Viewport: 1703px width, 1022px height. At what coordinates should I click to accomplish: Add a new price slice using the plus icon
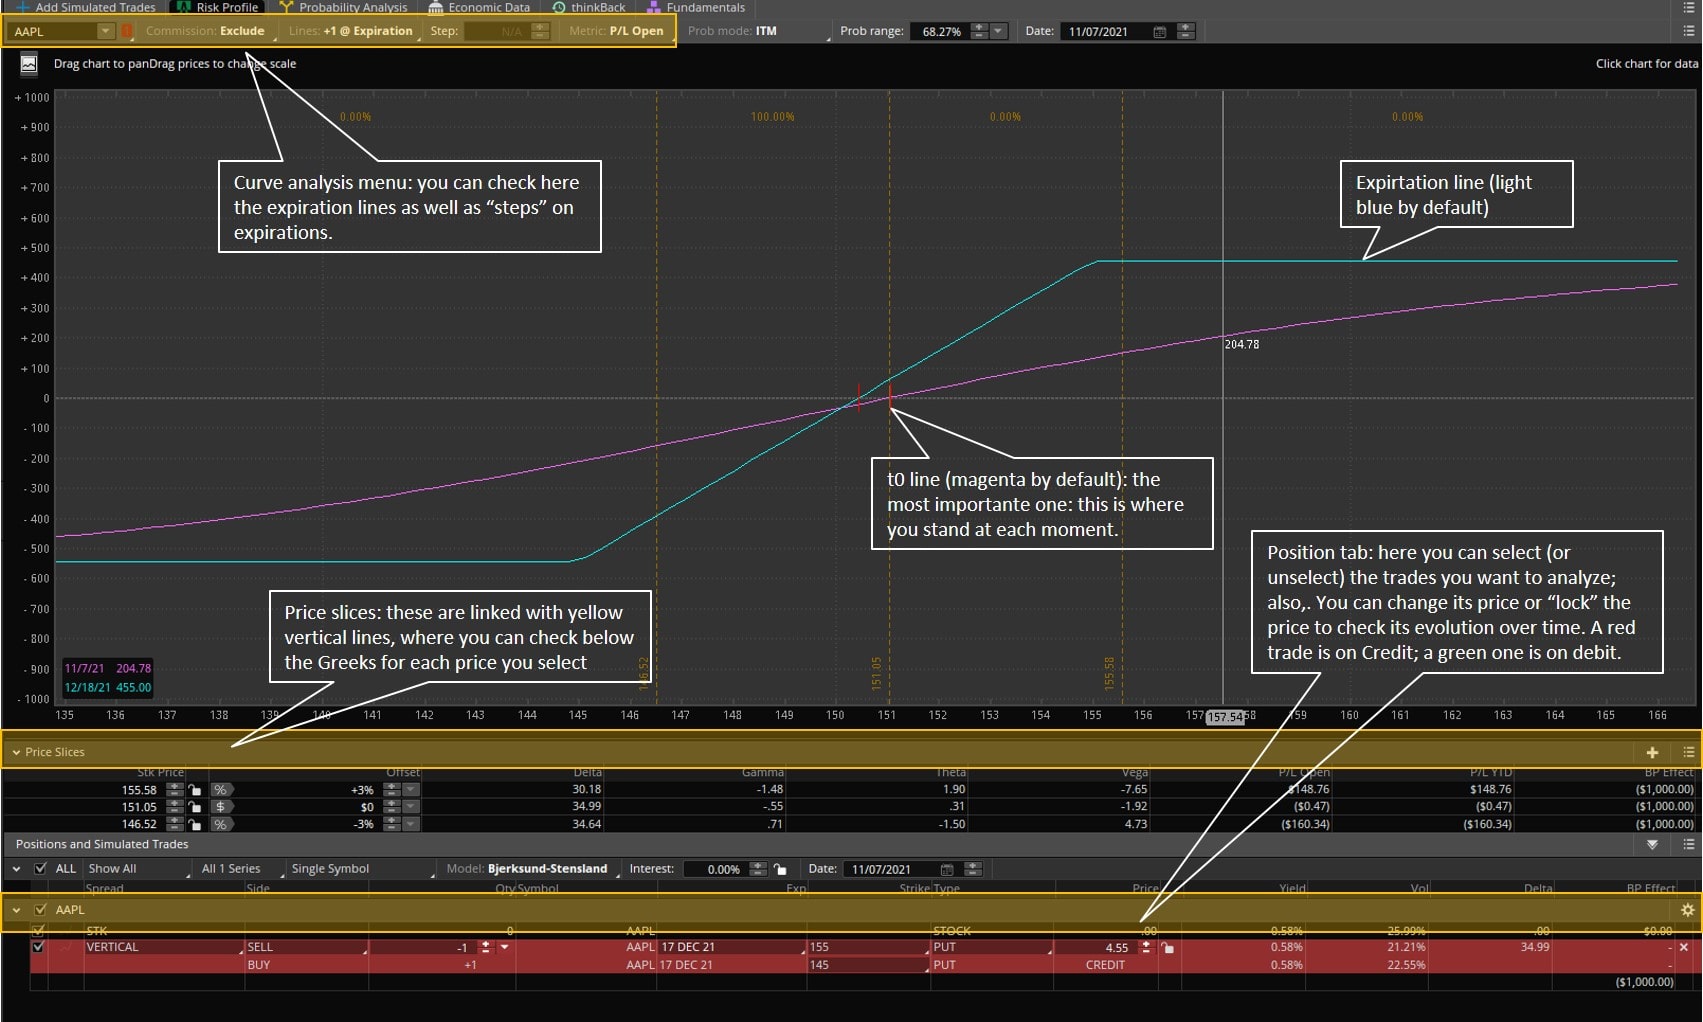pyautogui.click(x=1653, y=752)
